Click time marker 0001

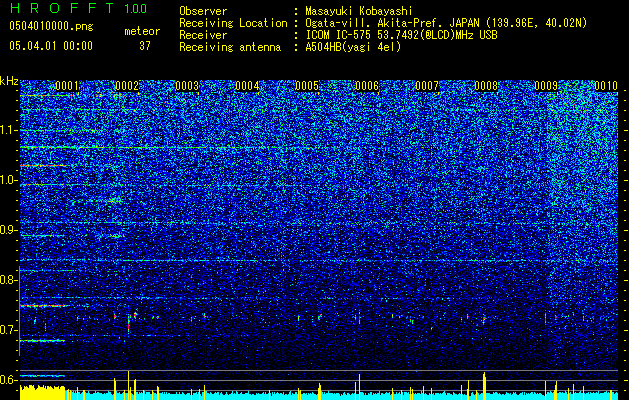(x=67, y=86)
